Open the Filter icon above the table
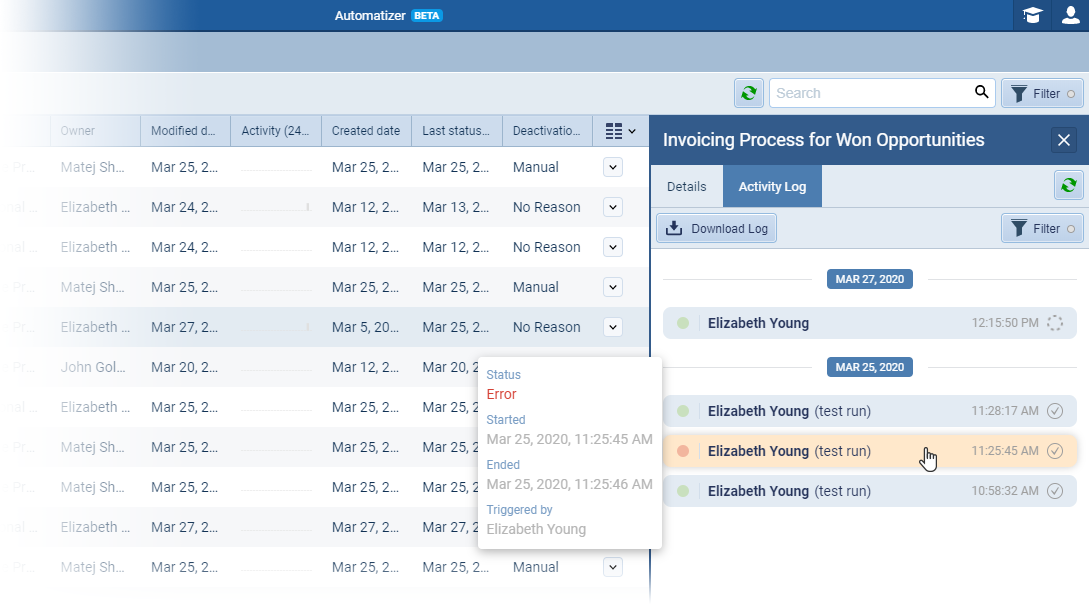The height and width of the screenshot is (604, 1089). pos(1043,92)
